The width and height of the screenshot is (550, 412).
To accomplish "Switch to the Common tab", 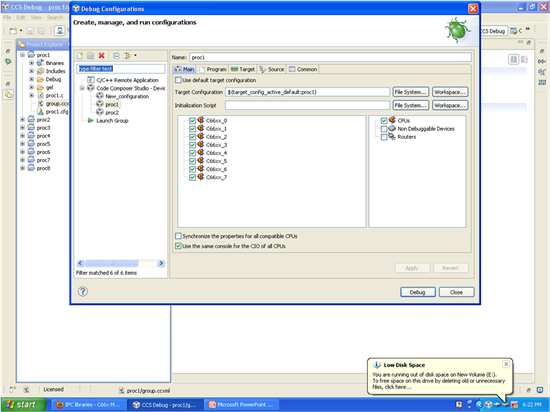I will coord(303,69).
